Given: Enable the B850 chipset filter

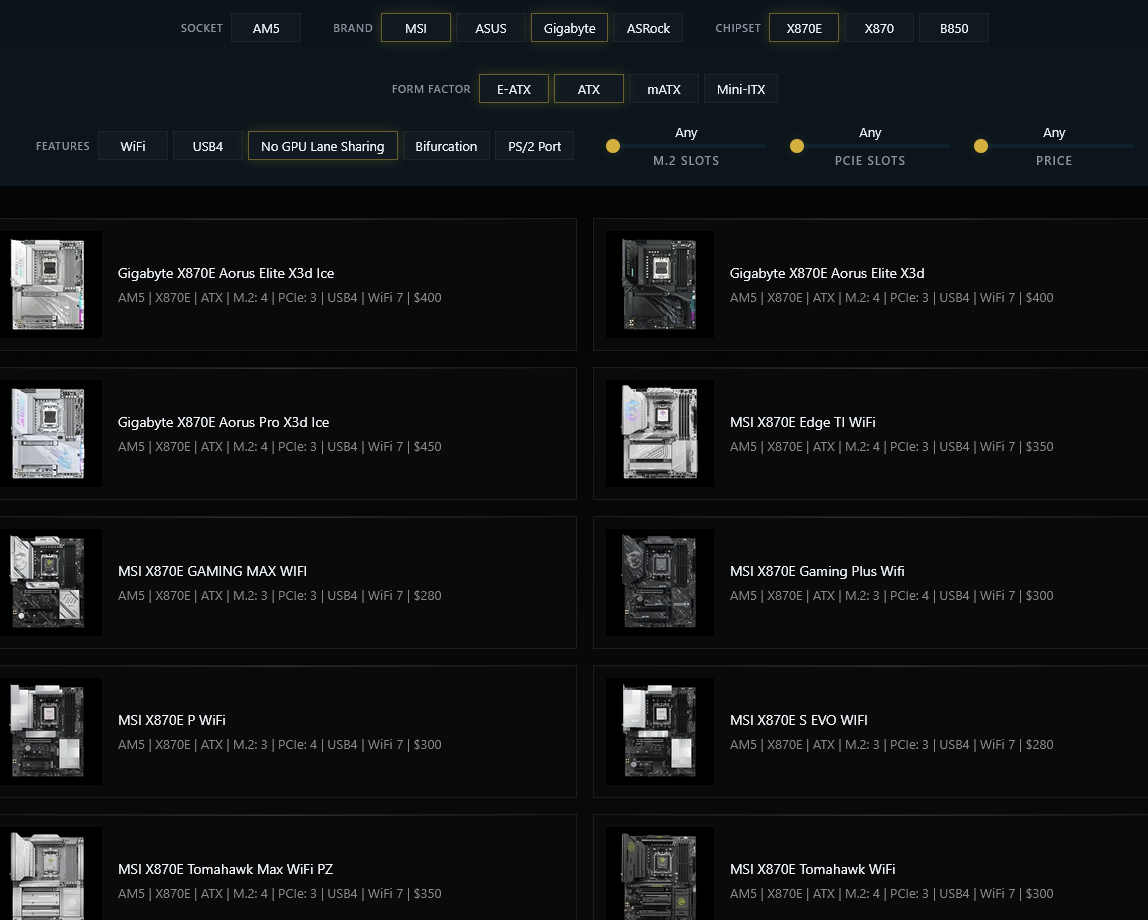Looking at the screenshot, I should point(954,28).
